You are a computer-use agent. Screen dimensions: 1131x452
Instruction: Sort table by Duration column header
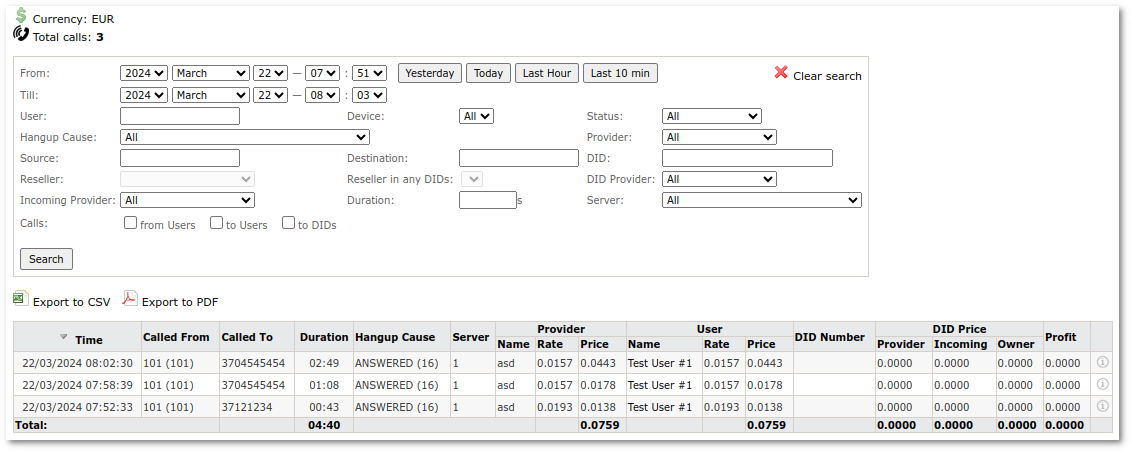(x=324, y=337)
